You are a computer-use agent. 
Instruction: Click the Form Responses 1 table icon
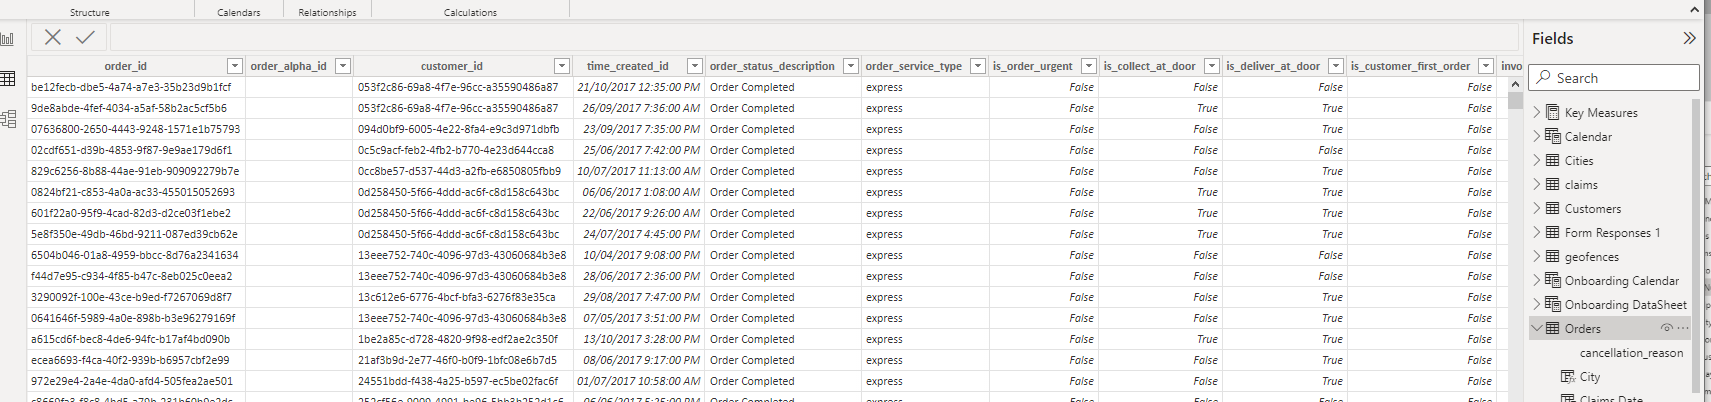point(1553,232)
